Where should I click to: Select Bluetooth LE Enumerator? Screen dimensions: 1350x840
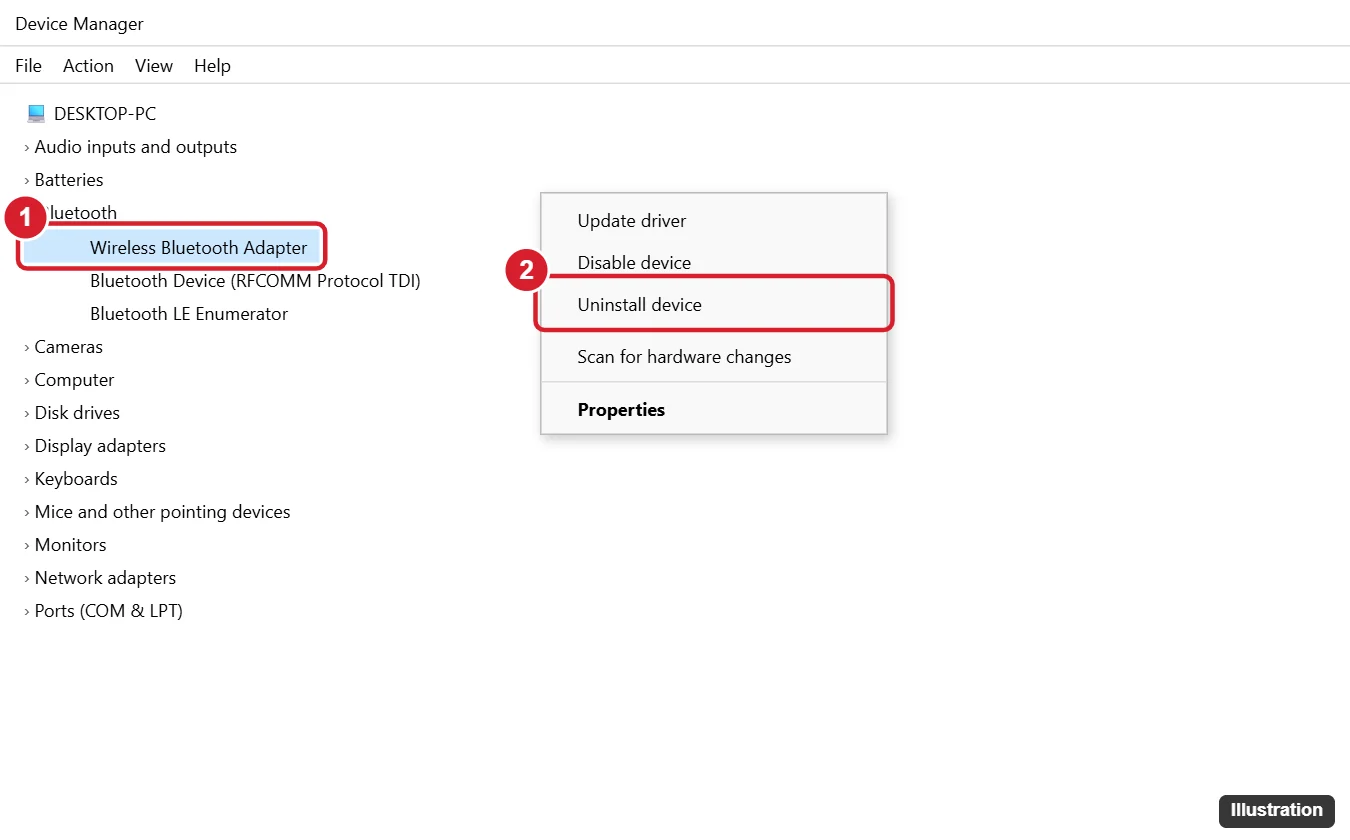(189, 314)
